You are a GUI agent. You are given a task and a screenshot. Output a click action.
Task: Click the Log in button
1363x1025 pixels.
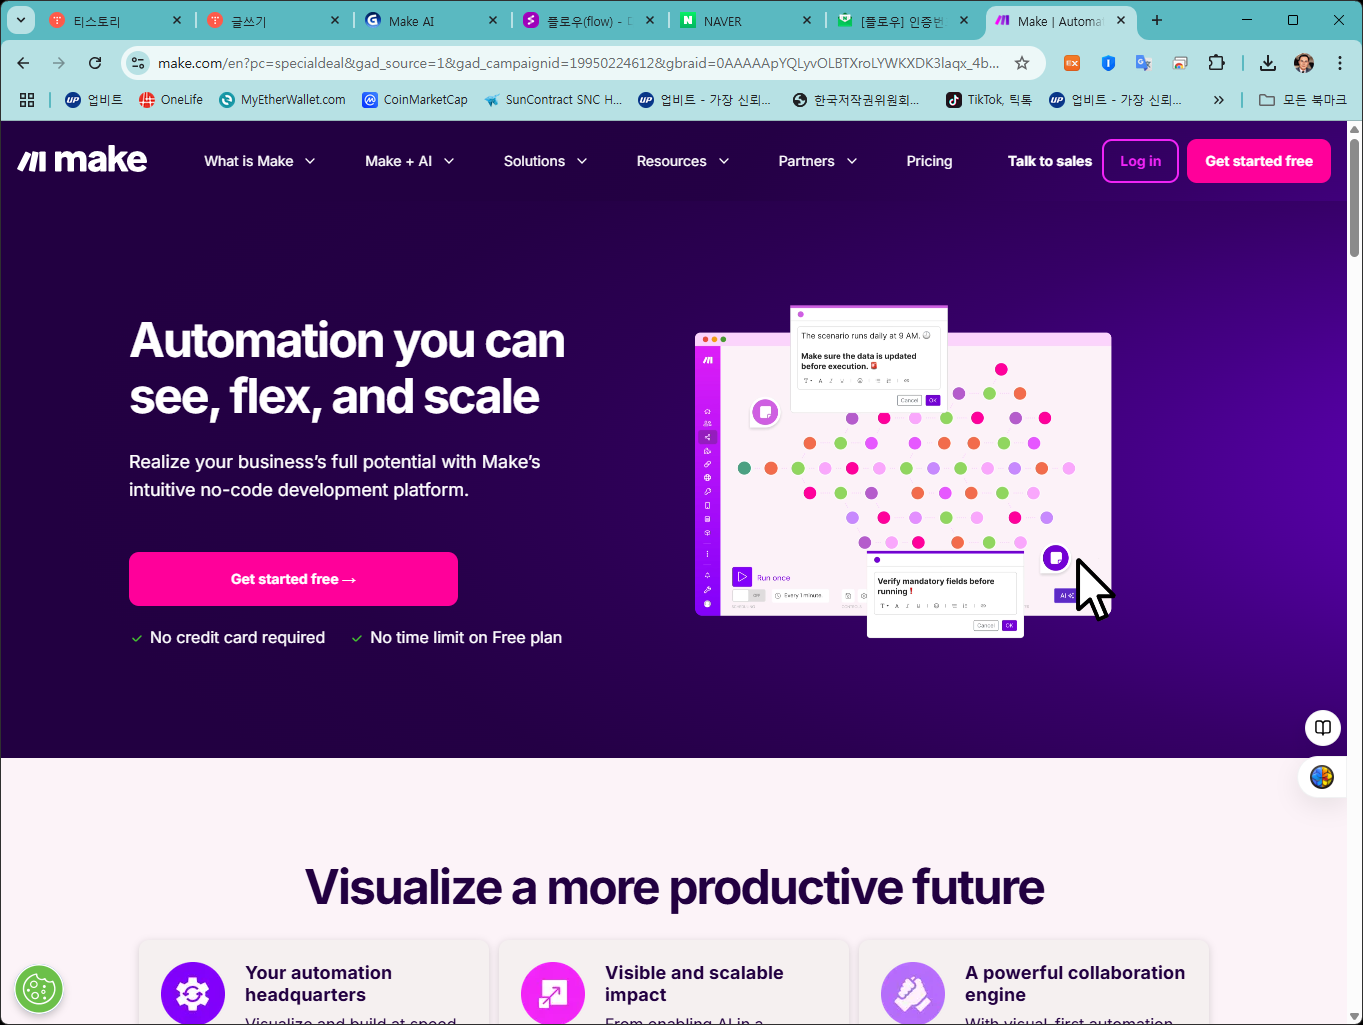[x=1140, y=161]
